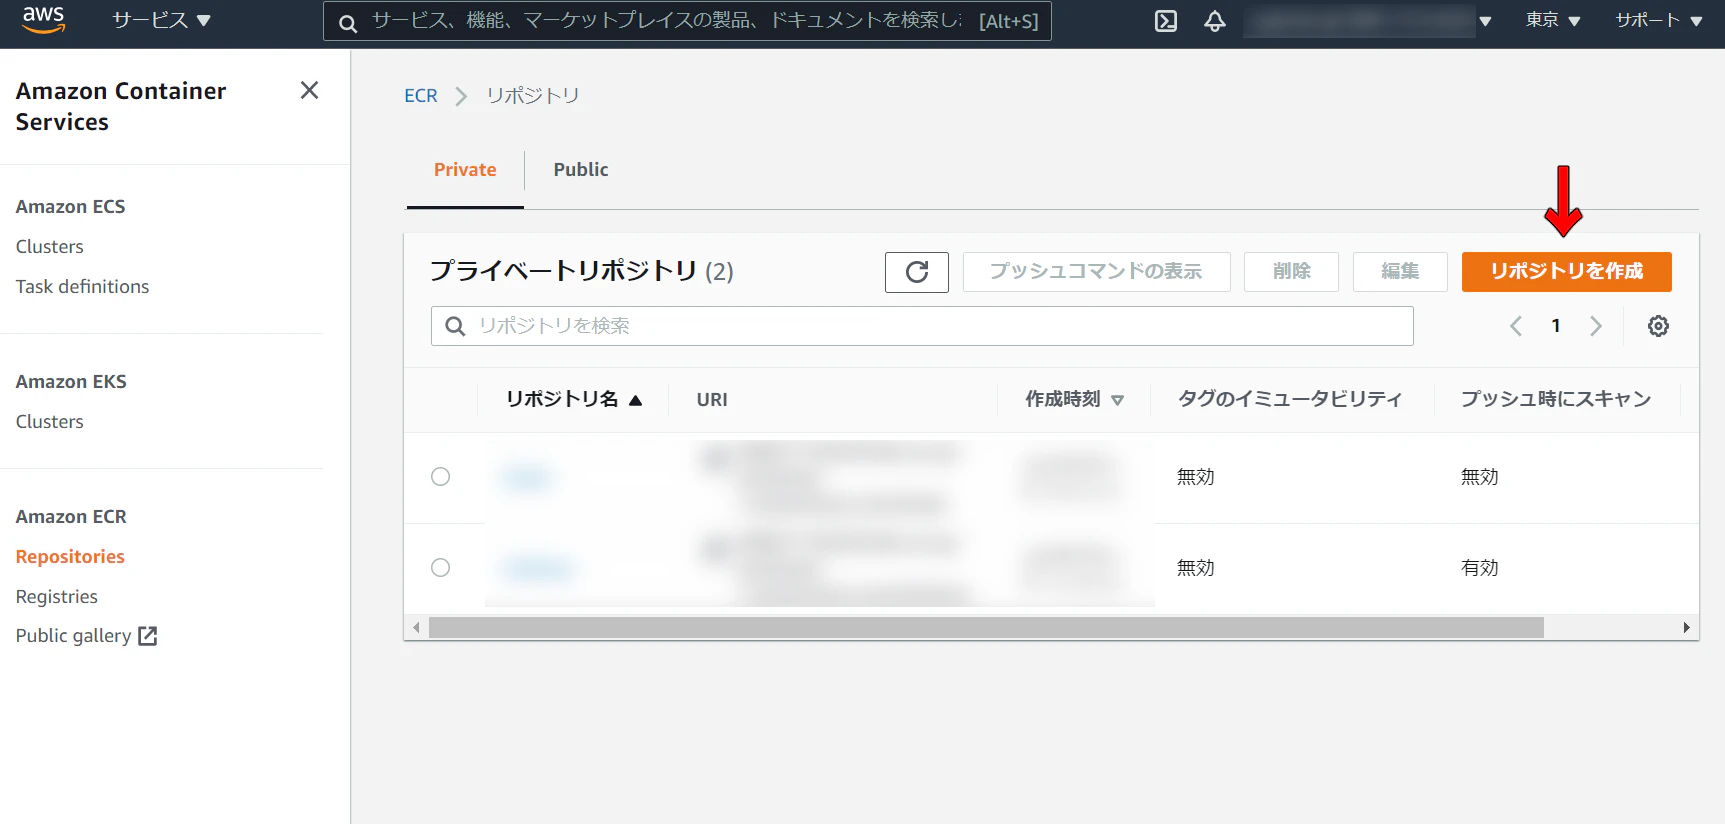1725x824 pixels.
Task: Click first row's 無効 tag immutability value
Action: pyautogui.click(x=1196, y=477)
